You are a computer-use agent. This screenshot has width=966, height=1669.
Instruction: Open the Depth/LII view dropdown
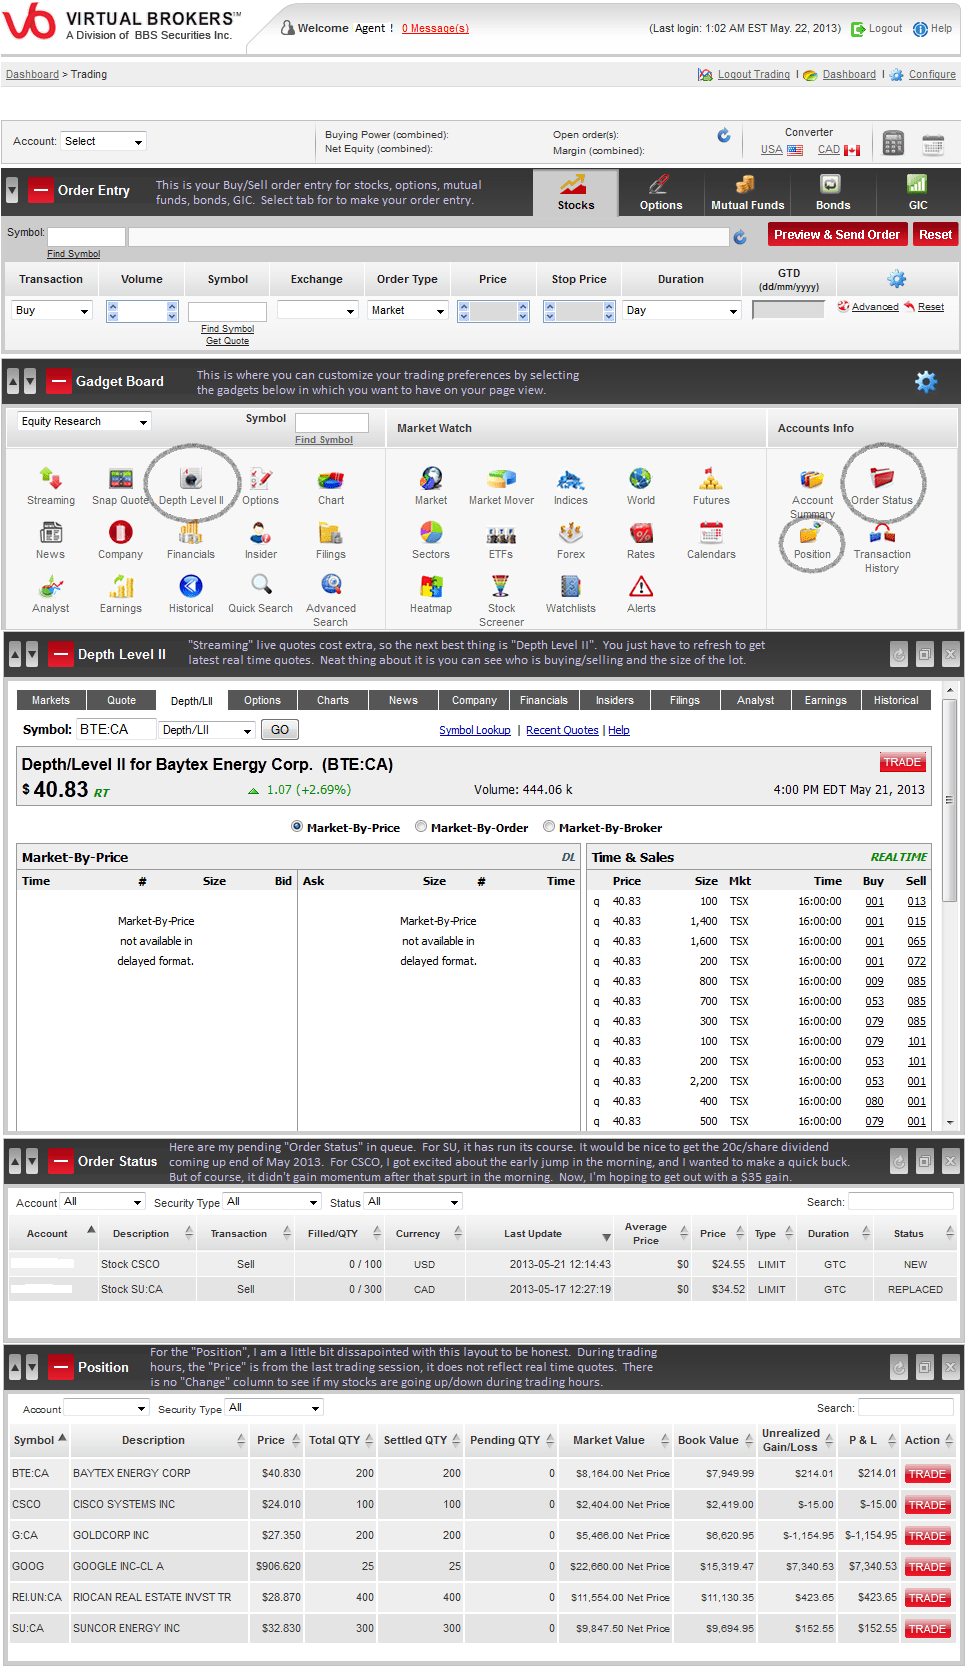point(207,730)
